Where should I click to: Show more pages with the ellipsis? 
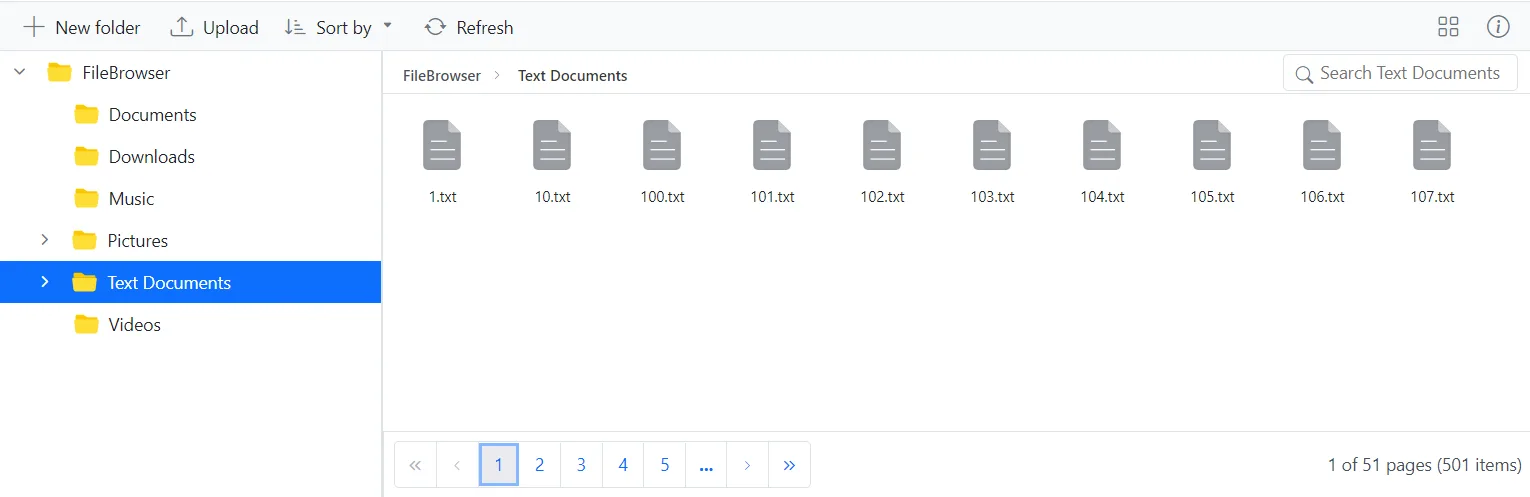click(706, 465)
